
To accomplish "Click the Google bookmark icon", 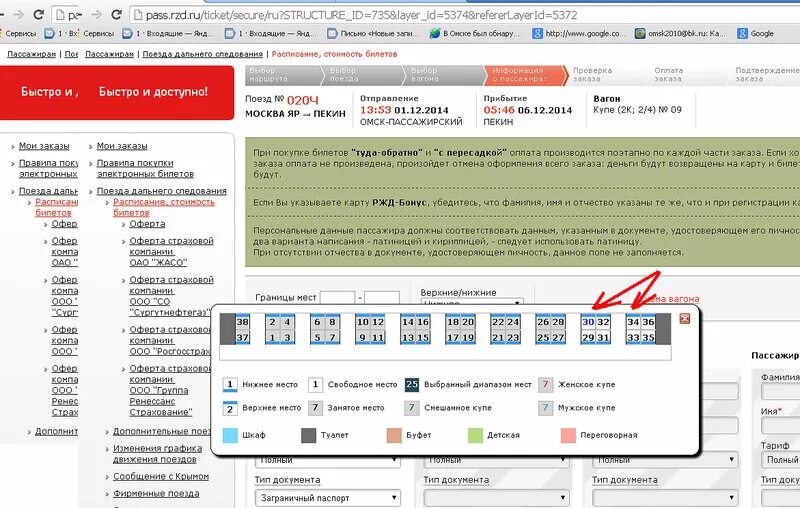I will [x=742, y=34].
